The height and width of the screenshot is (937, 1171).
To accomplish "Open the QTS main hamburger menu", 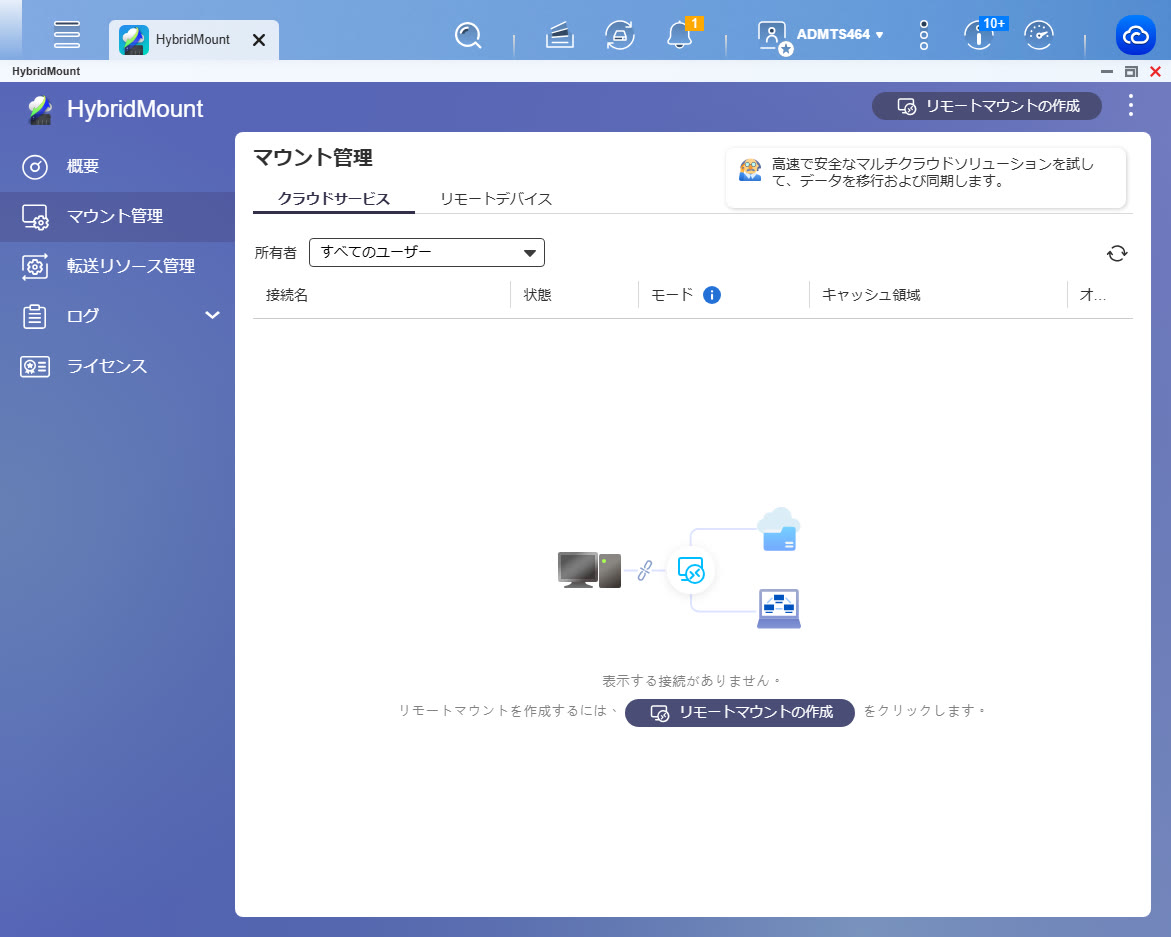I will tap(67, 34).
